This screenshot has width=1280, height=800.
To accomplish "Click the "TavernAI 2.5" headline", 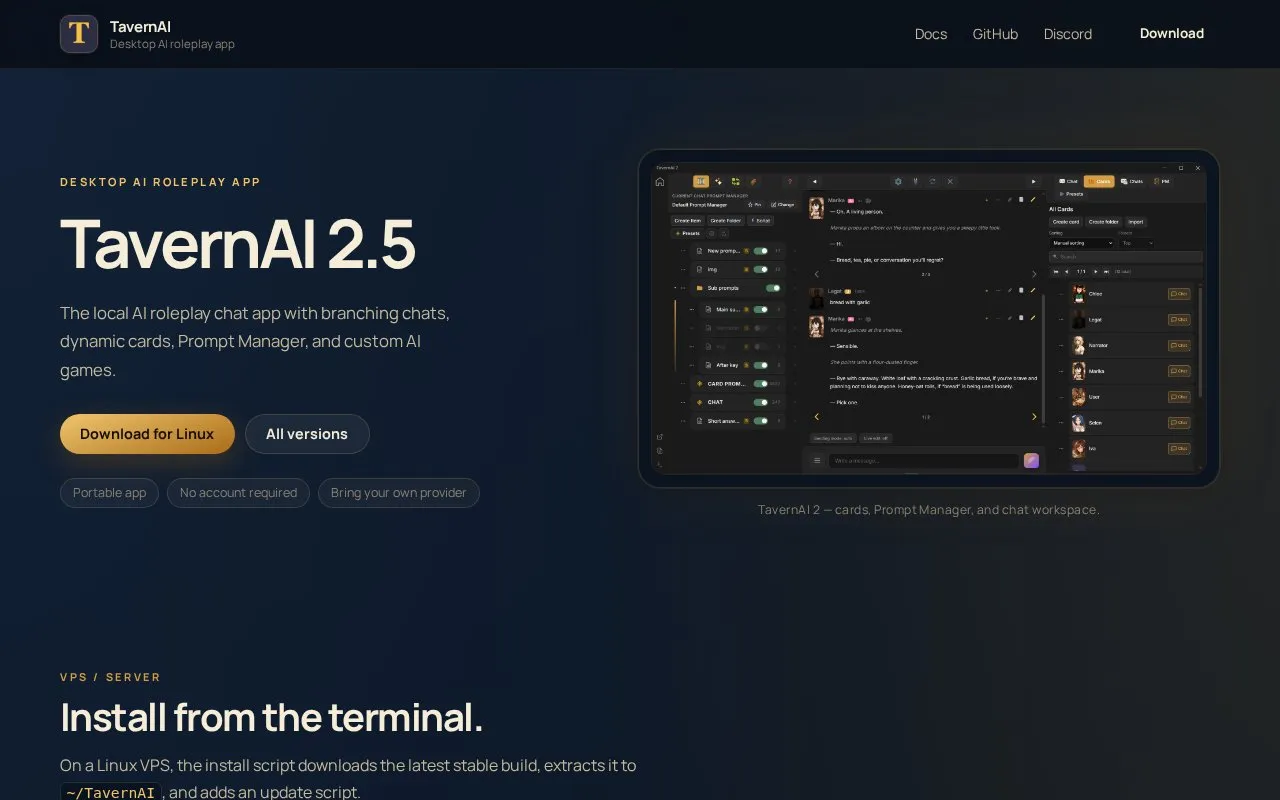I will click(237, 244).
